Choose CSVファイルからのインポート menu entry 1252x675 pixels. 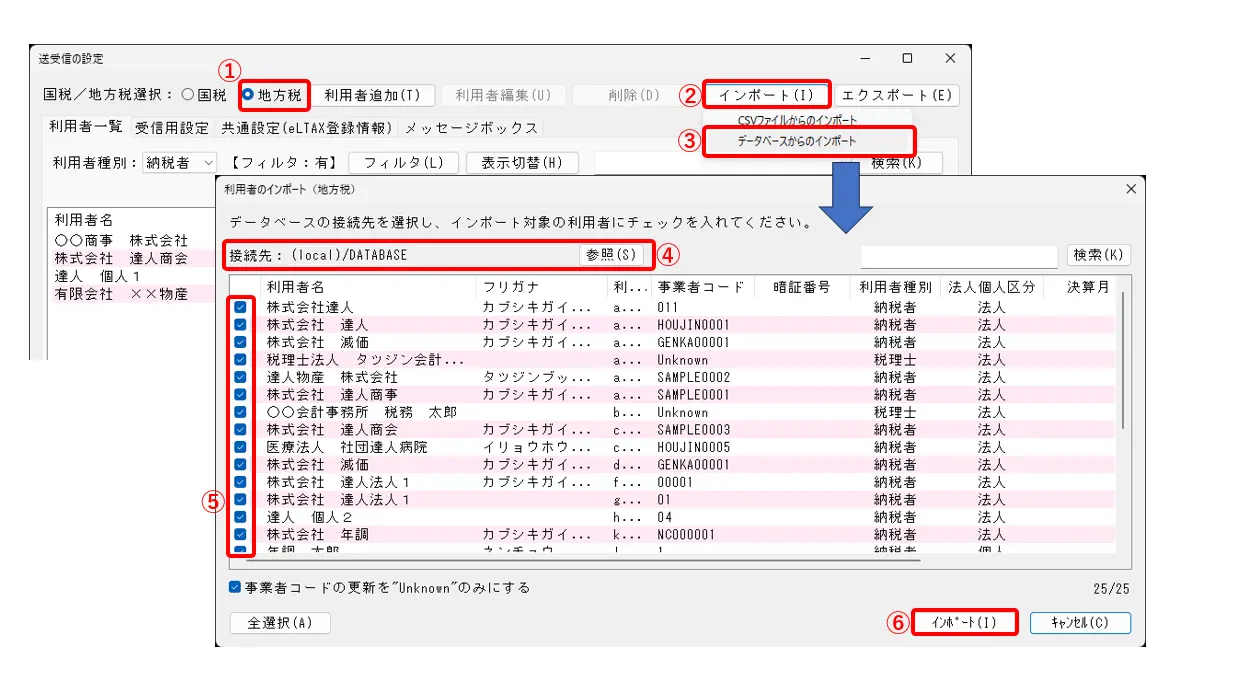797,121
